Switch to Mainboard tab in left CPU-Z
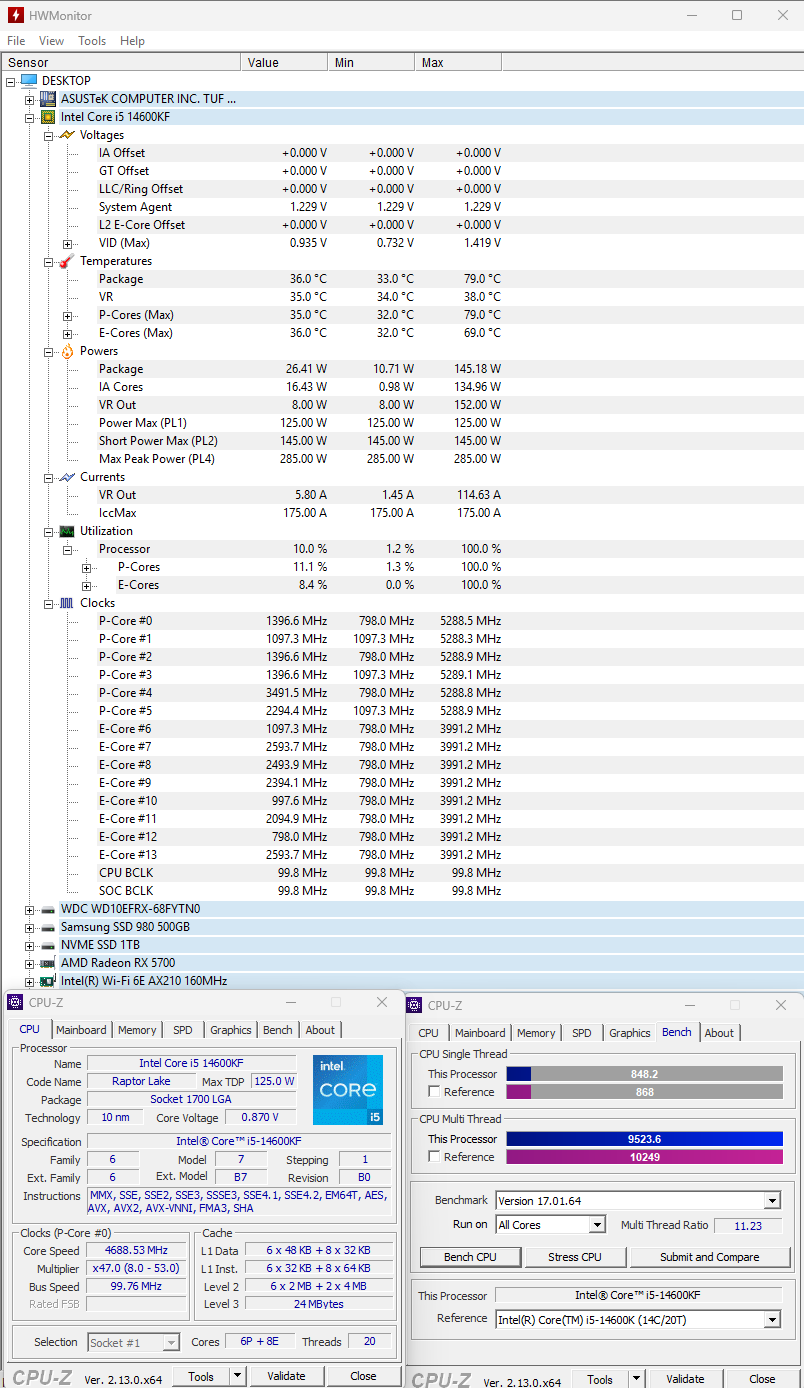This screenshot has width=804, height=1388. (x=81, y=1030)
